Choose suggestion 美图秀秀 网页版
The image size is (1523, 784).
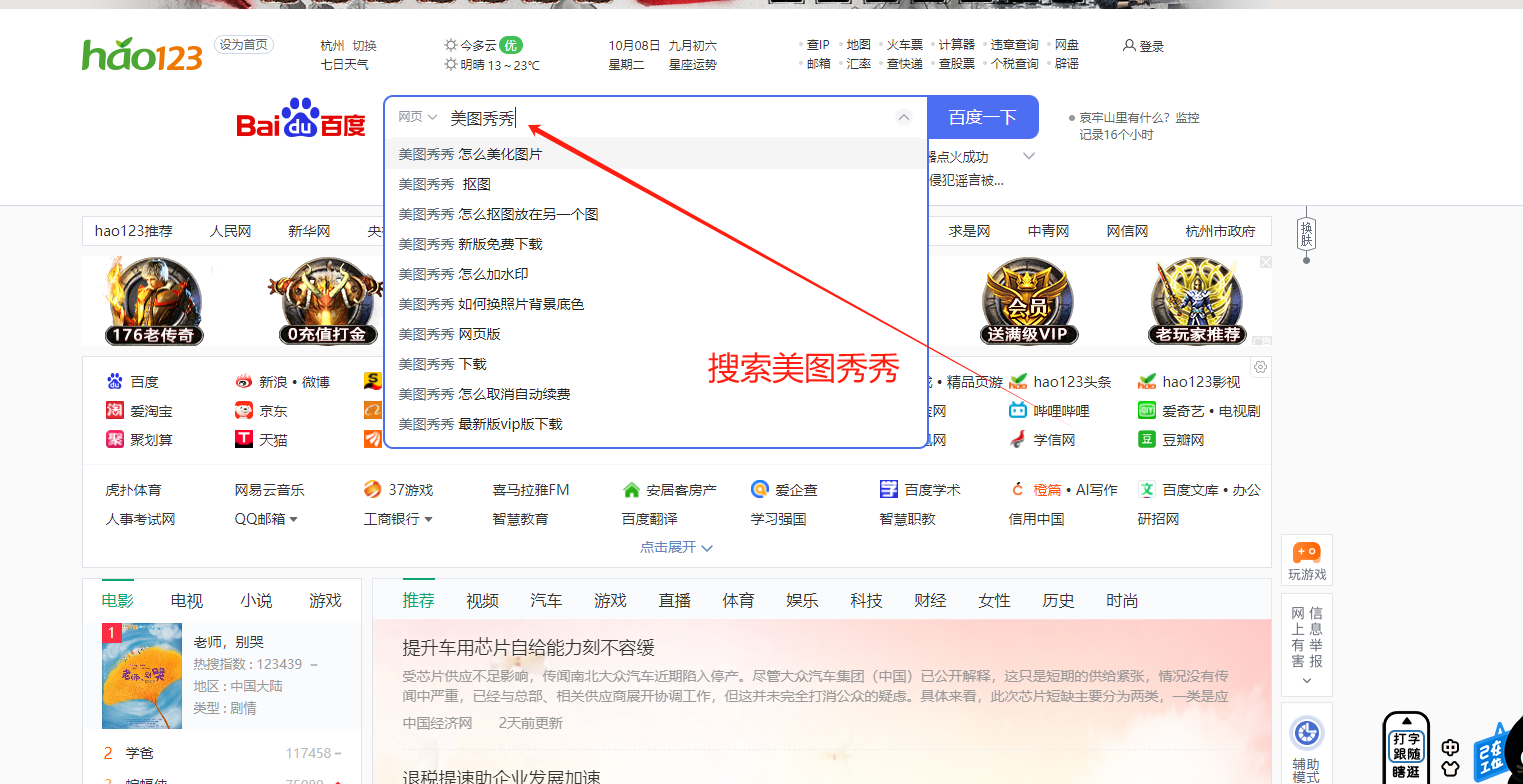[450, 334]
